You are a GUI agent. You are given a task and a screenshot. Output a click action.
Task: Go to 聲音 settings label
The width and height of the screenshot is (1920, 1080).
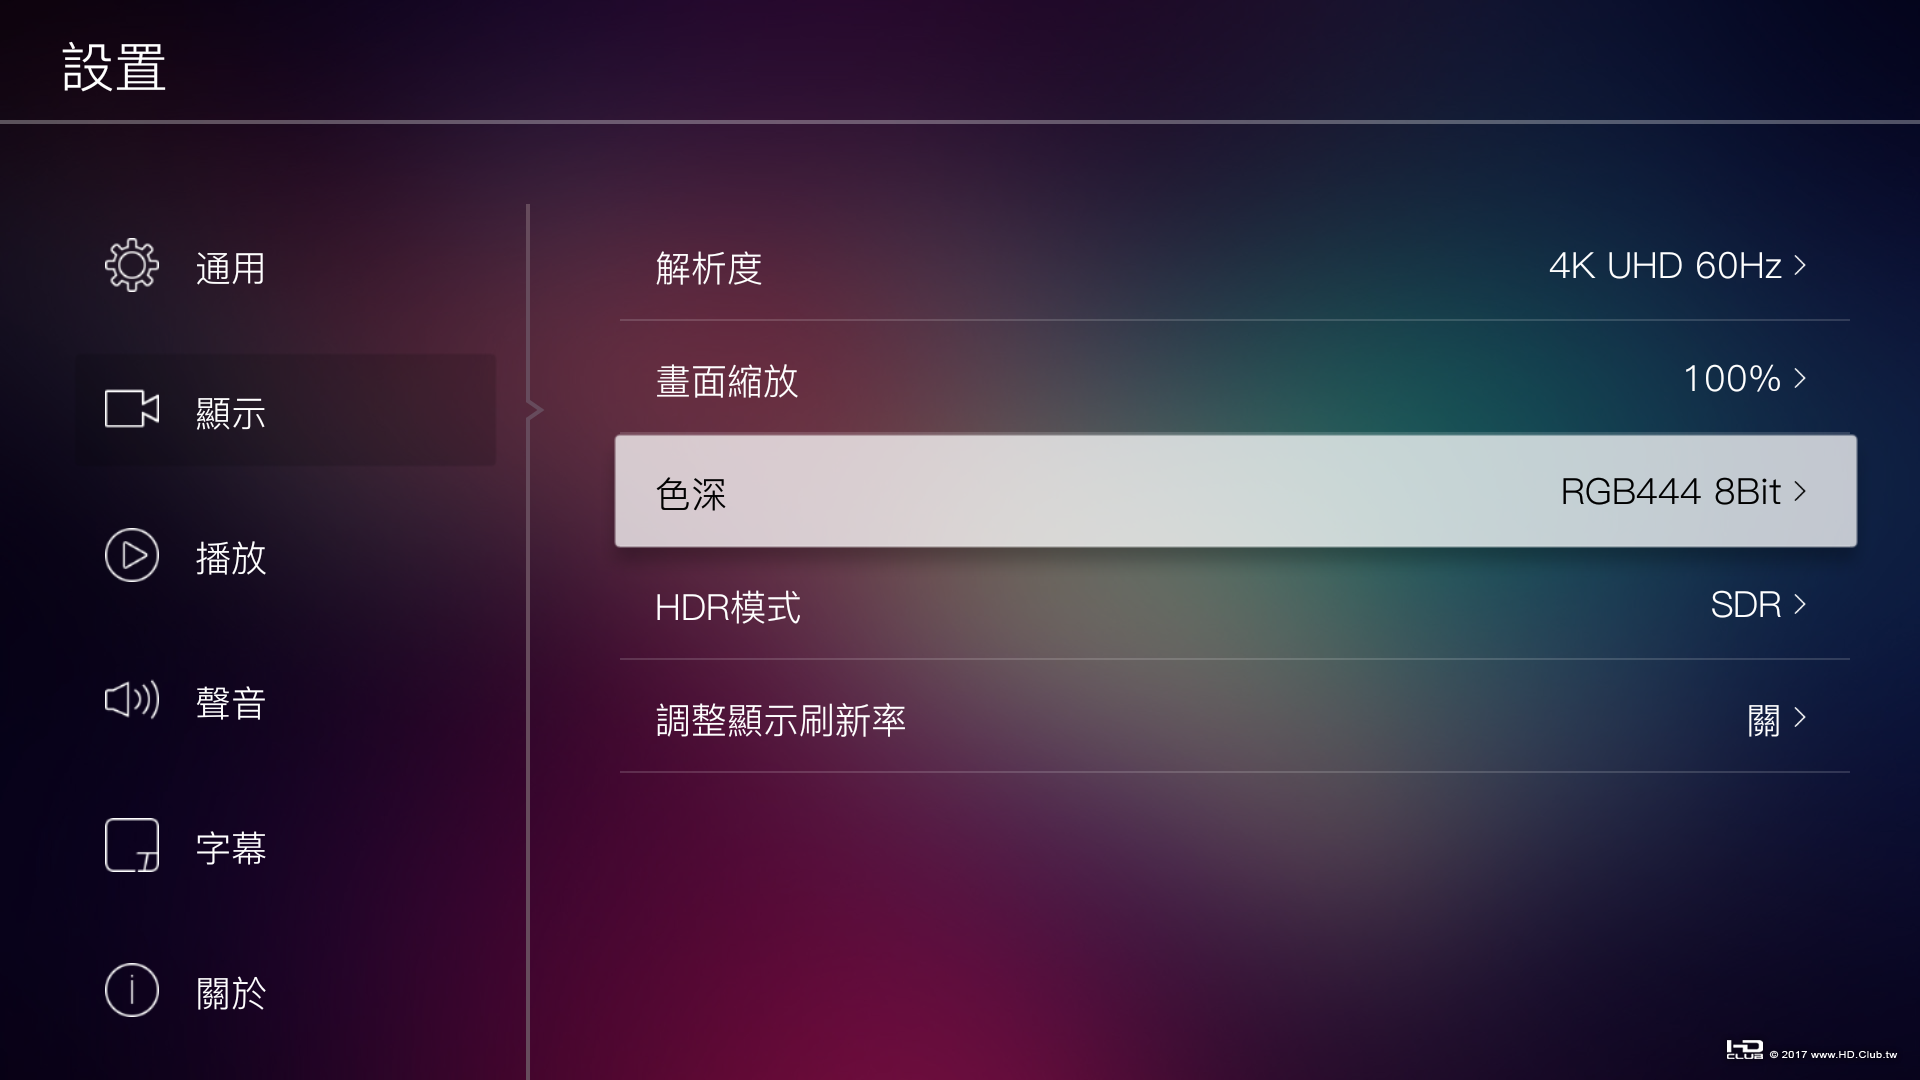231,703
